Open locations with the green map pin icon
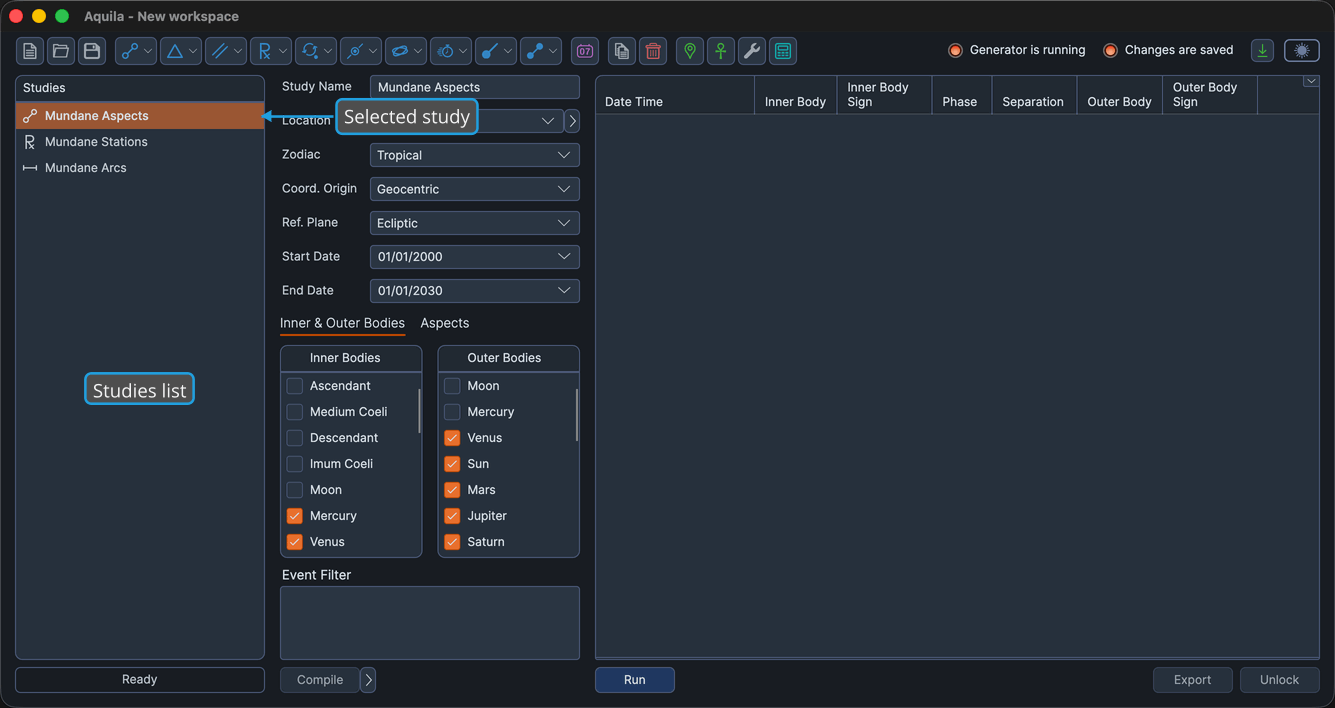Viewport: 1335px width, 708px height. click(x=690, y=51)
